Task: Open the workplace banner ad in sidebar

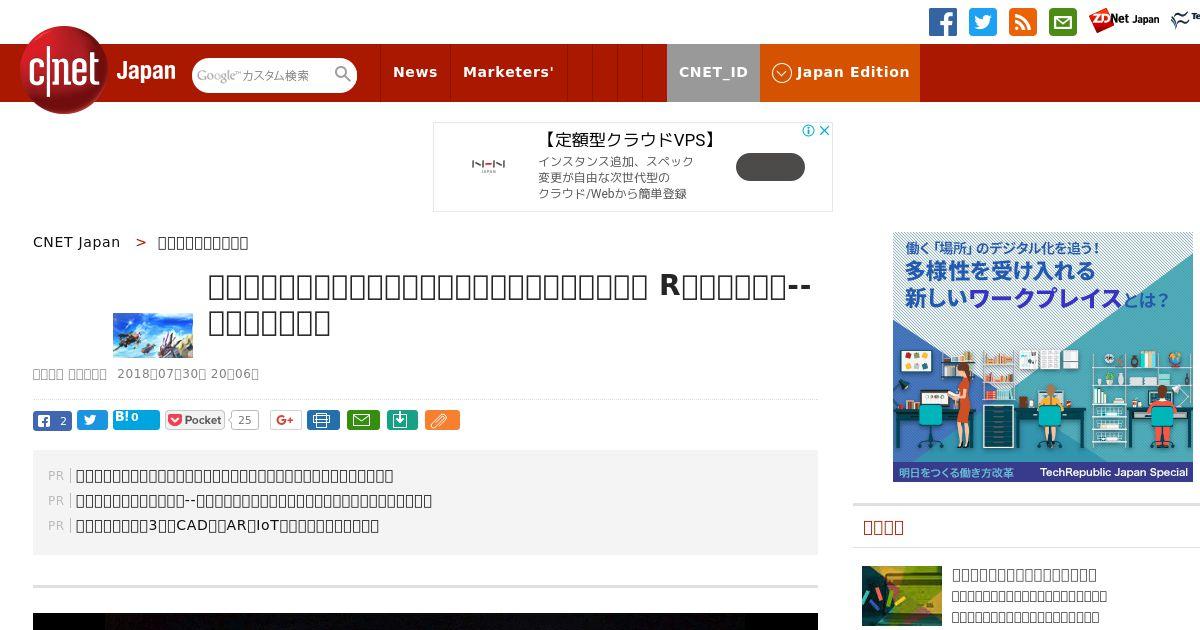Action: [1043, 357]
